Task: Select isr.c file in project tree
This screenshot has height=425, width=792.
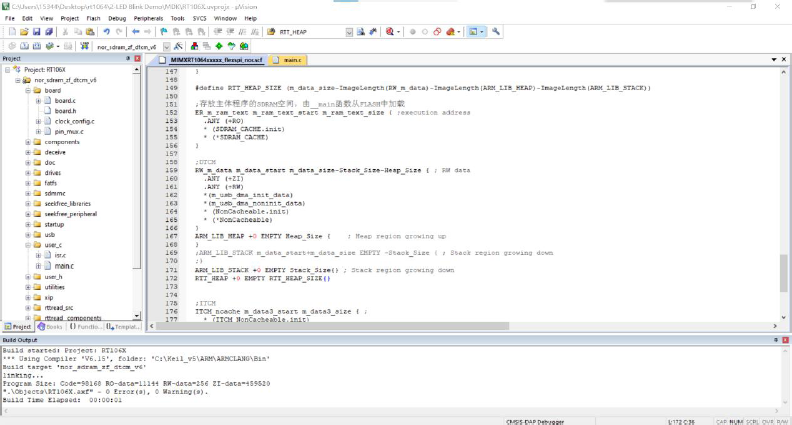Action: tap(60, 255)
